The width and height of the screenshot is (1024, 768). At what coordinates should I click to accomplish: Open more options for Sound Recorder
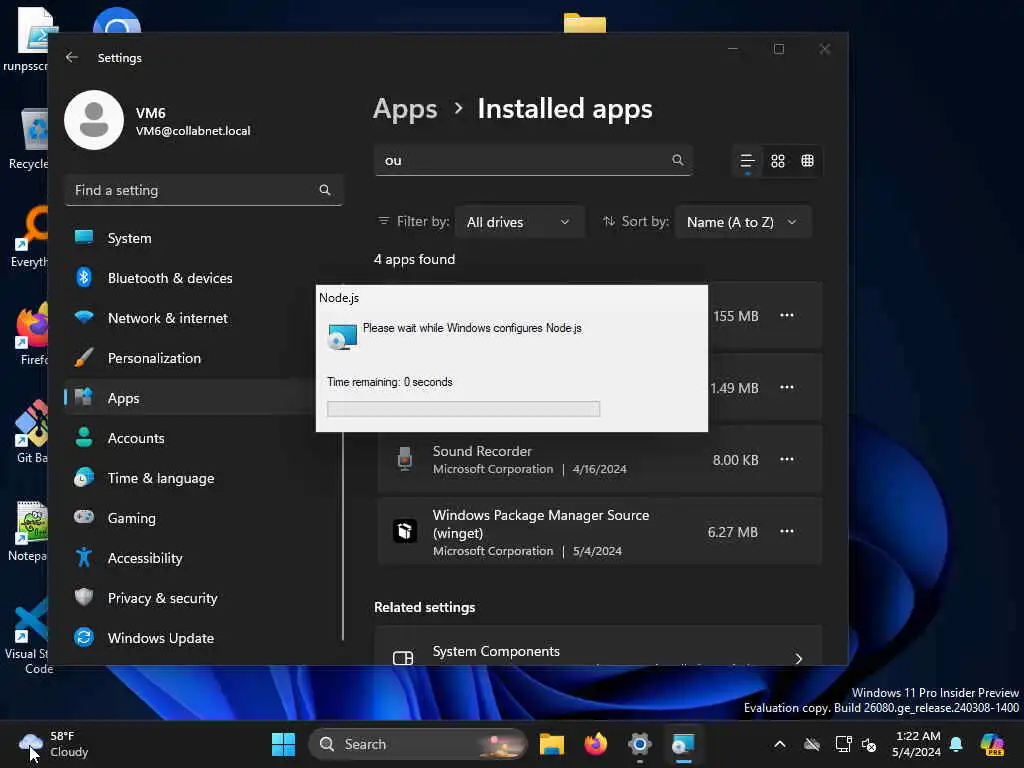(x=787, y=459)
